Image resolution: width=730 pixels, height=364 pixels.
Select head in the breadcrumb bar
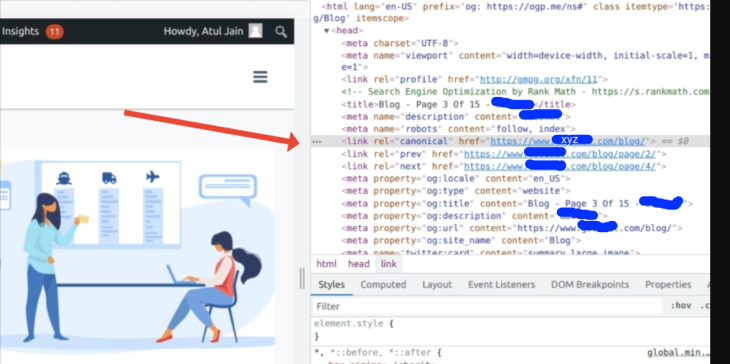pos(358,264)
